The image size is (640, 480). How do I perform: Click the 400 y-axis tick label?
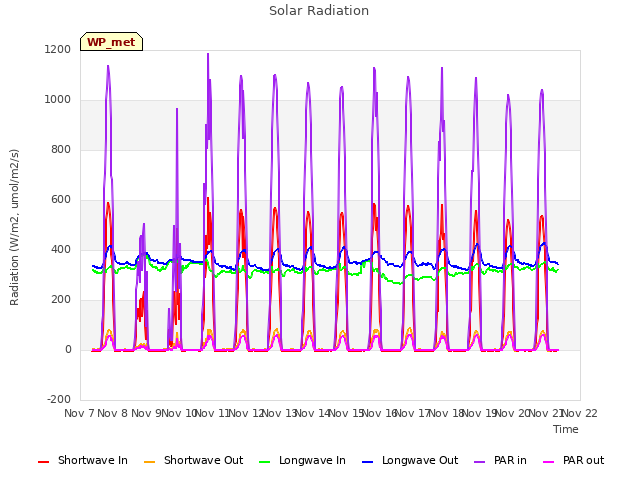click(x=61, y=249)
